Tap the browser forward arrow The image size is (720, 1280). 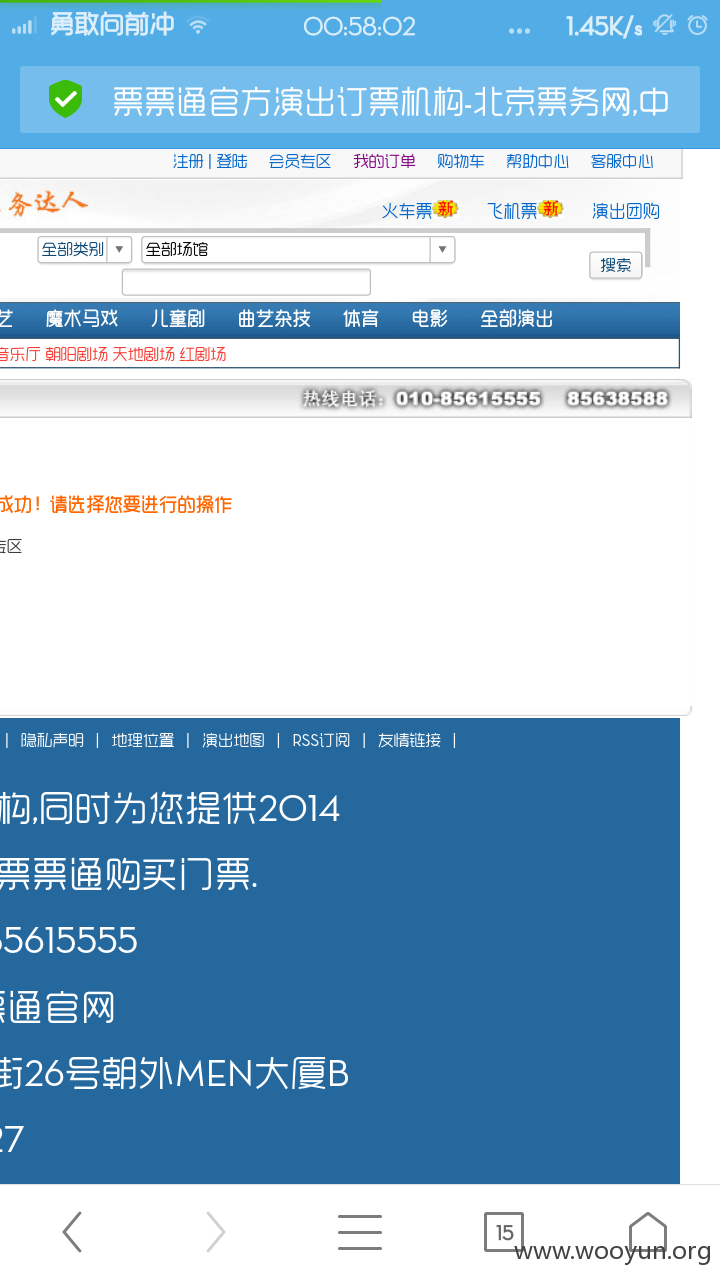(216, 1232)
